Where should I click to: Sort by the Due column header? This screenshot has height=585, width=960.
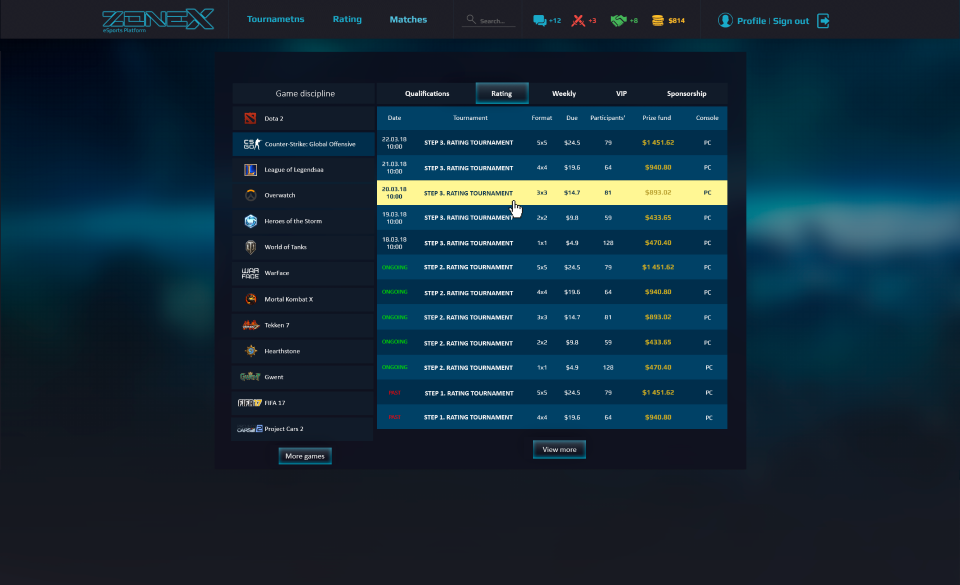coord(572,117)
